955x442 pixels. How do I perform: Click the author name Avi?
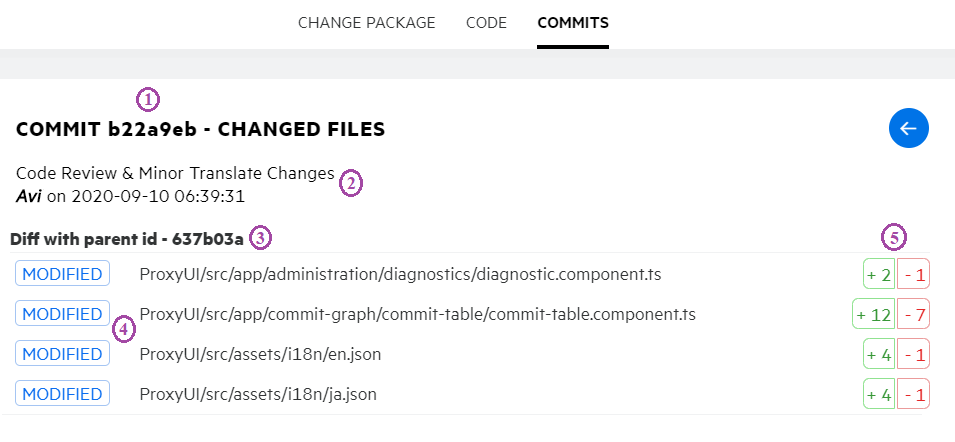[x=29, y=195]
